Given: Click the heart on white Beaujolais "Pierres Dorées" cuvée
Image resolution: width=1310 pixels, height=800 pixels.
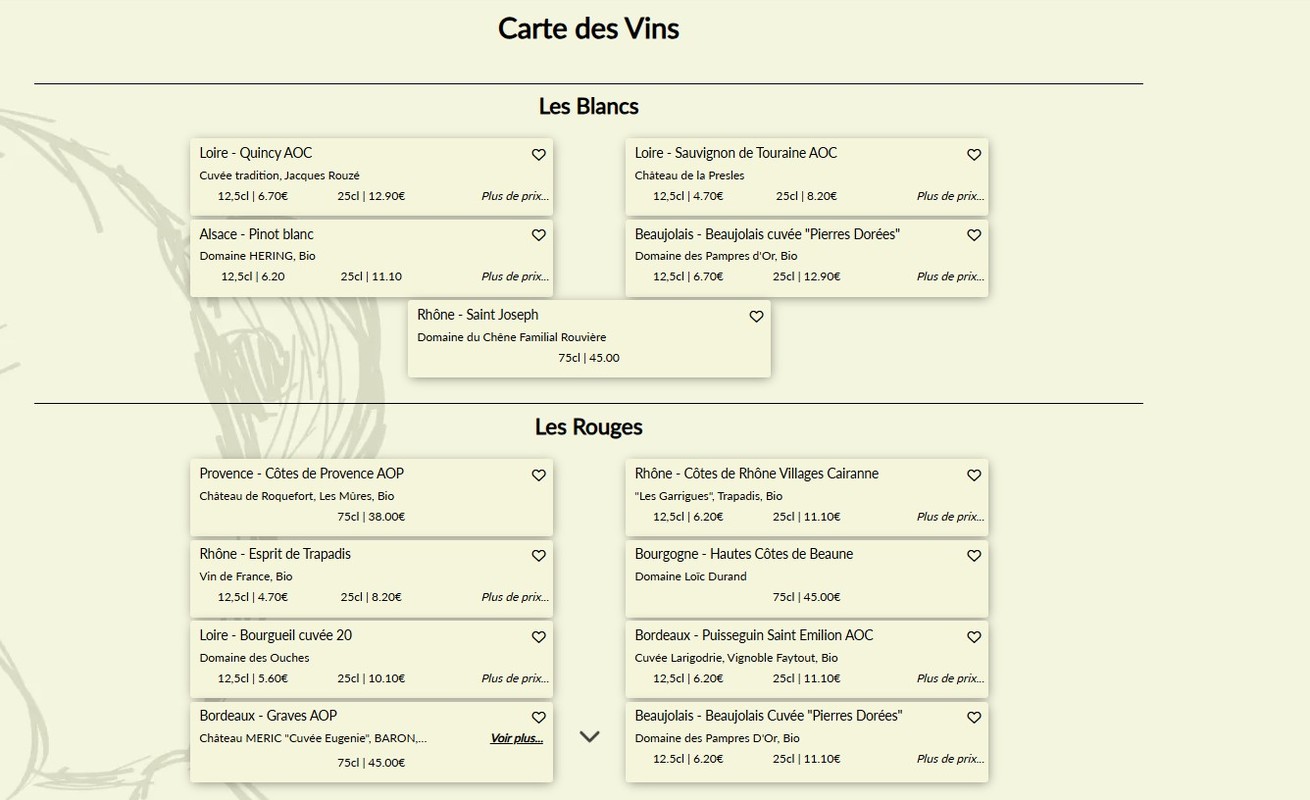Looking at the screenshot, I should tap(974, 235).
